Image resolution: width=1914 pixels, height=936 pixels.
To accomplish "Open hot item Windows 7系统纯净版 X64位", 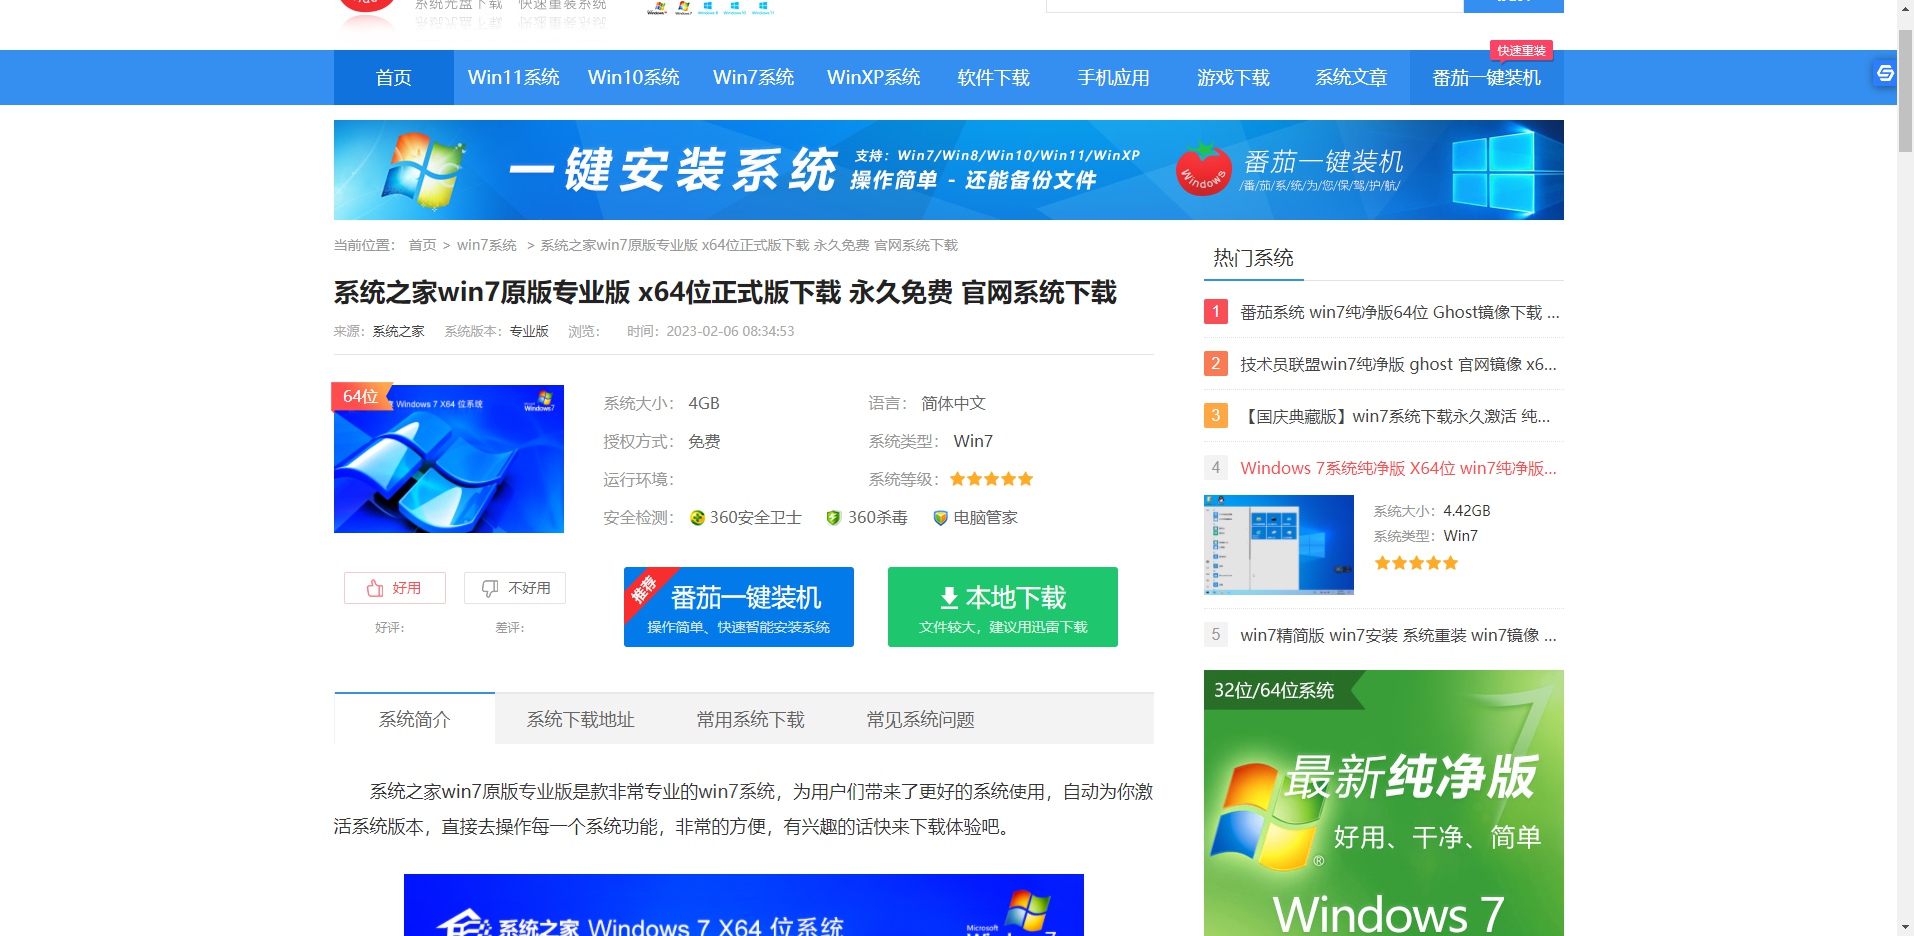I will [1398, 468].
